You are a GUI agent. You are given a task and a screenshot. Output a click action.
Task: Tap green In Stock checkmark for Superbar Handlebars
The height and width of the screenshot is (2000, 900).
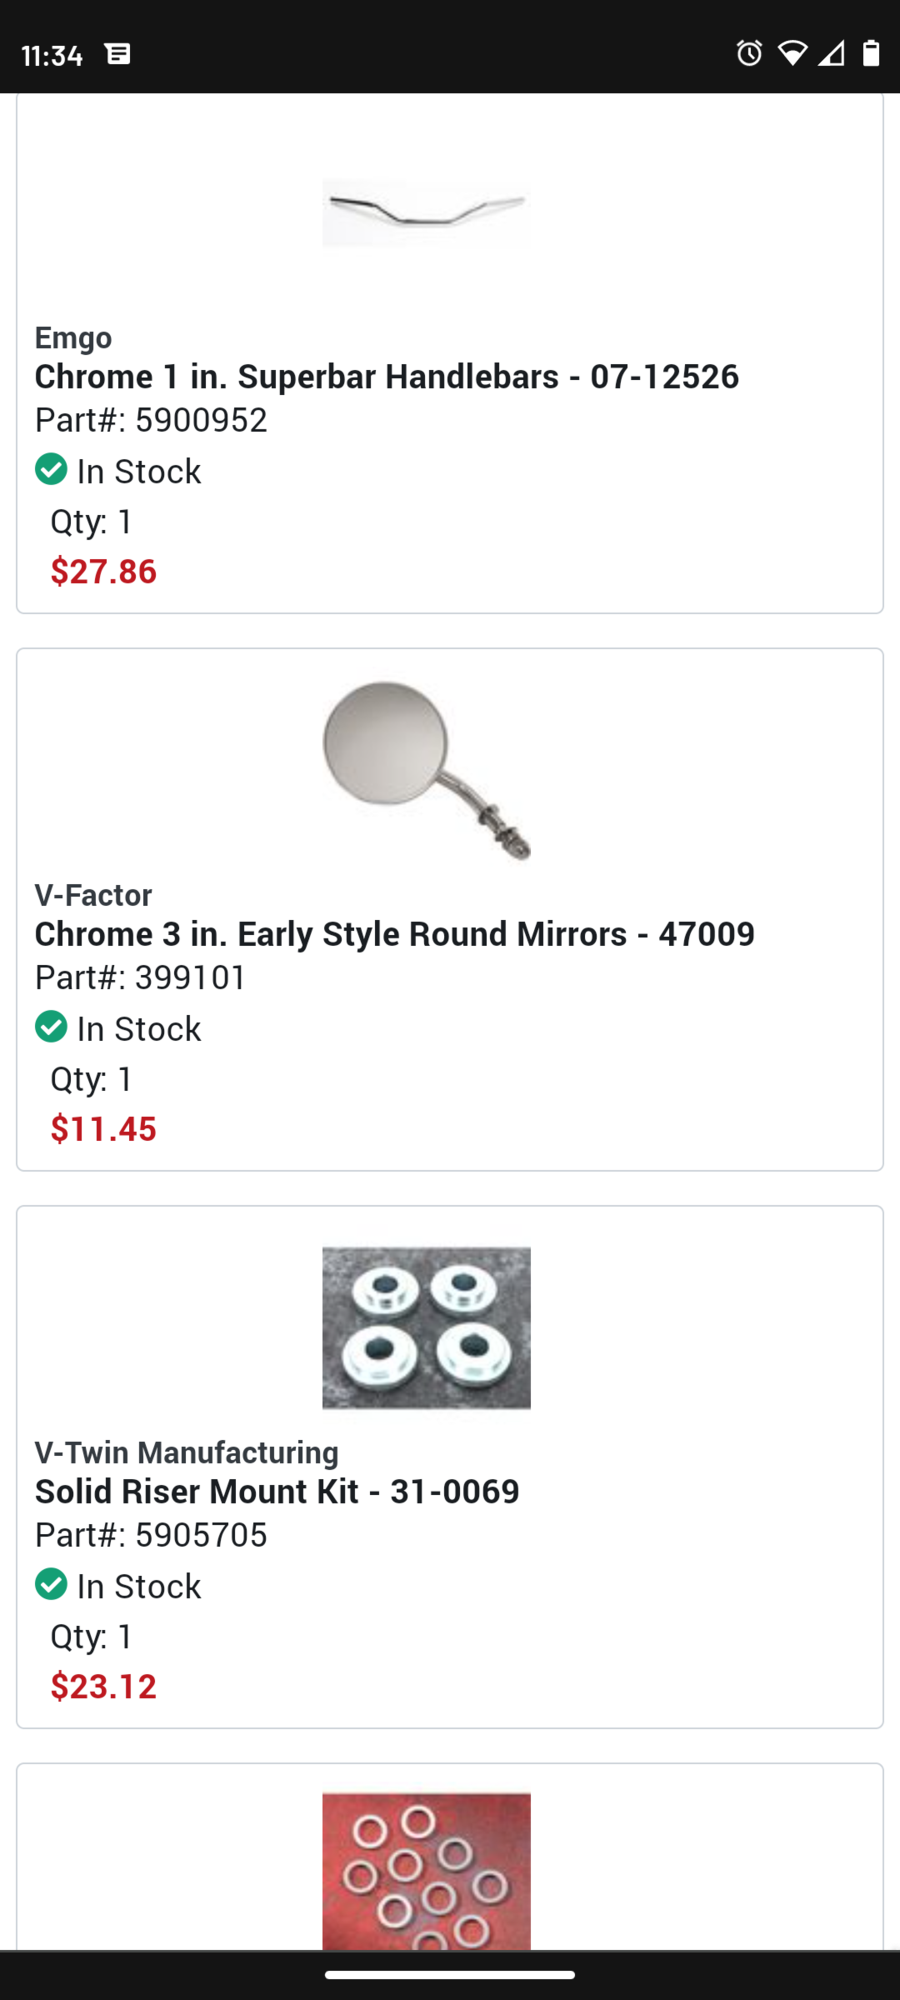51,469
